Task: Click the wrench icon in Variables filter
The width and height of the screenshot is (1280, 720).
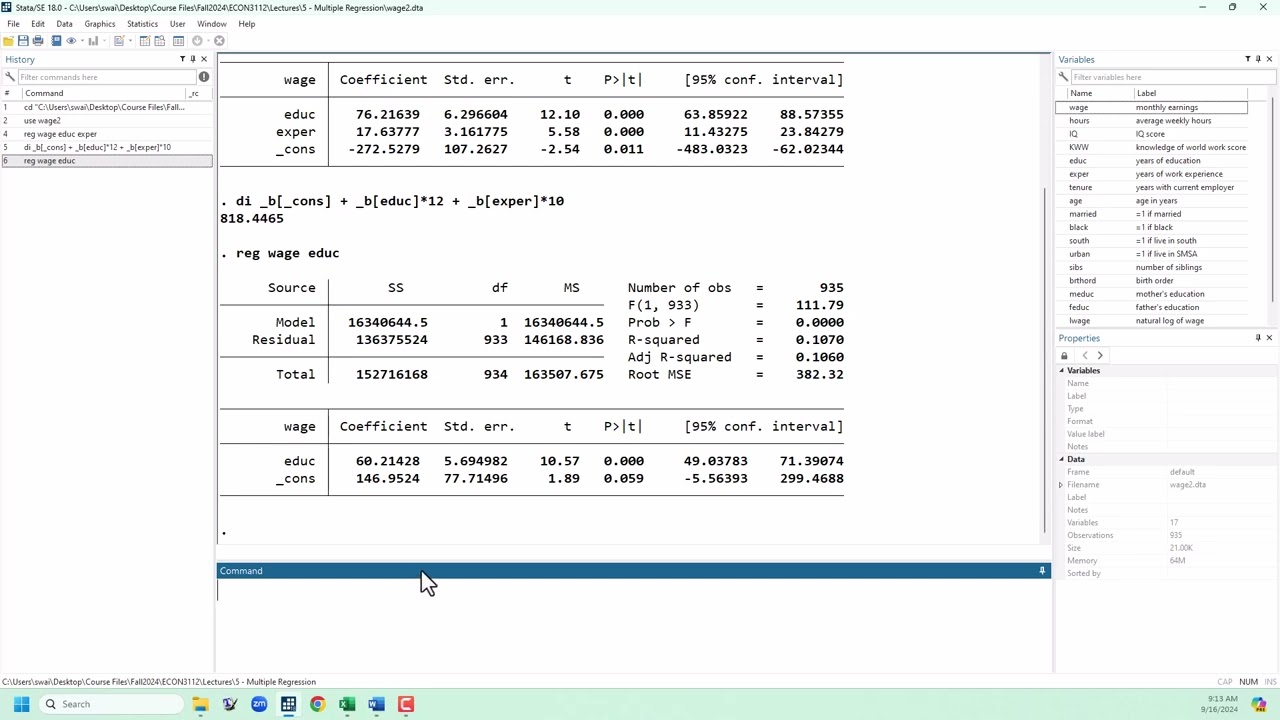Action: pos(1064,77)
